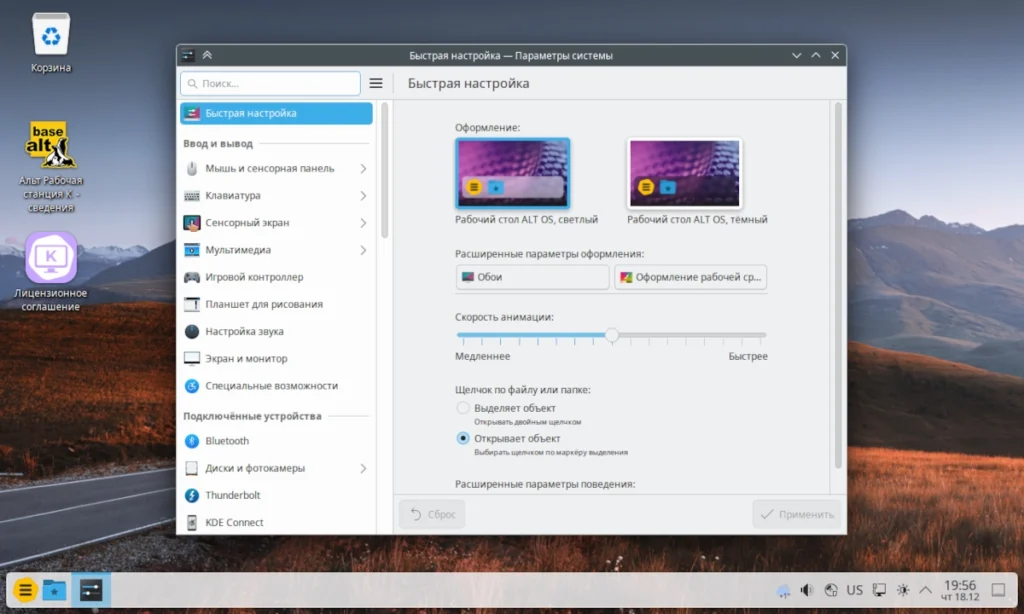1024x614 pixels.
Task: Select the ALT OS тёмный theme thumbnail
Action: click(684, 173)
